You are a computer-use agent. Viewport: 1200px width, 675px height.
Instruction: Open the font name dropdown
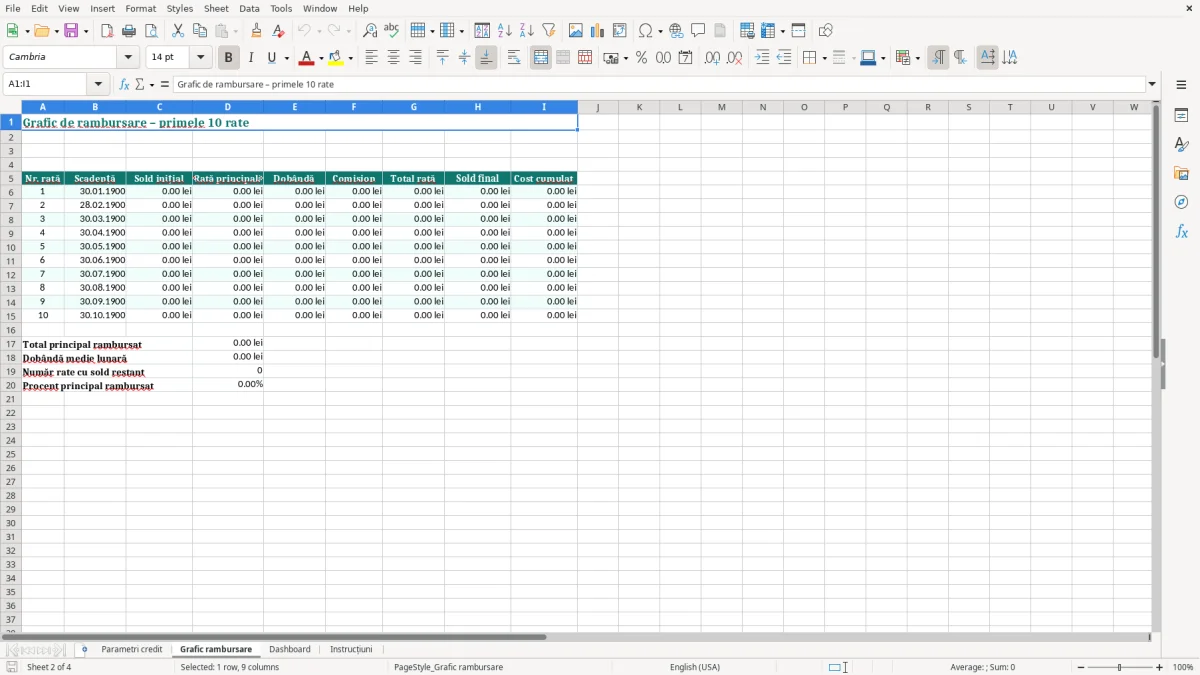click(x=128, y=58)
